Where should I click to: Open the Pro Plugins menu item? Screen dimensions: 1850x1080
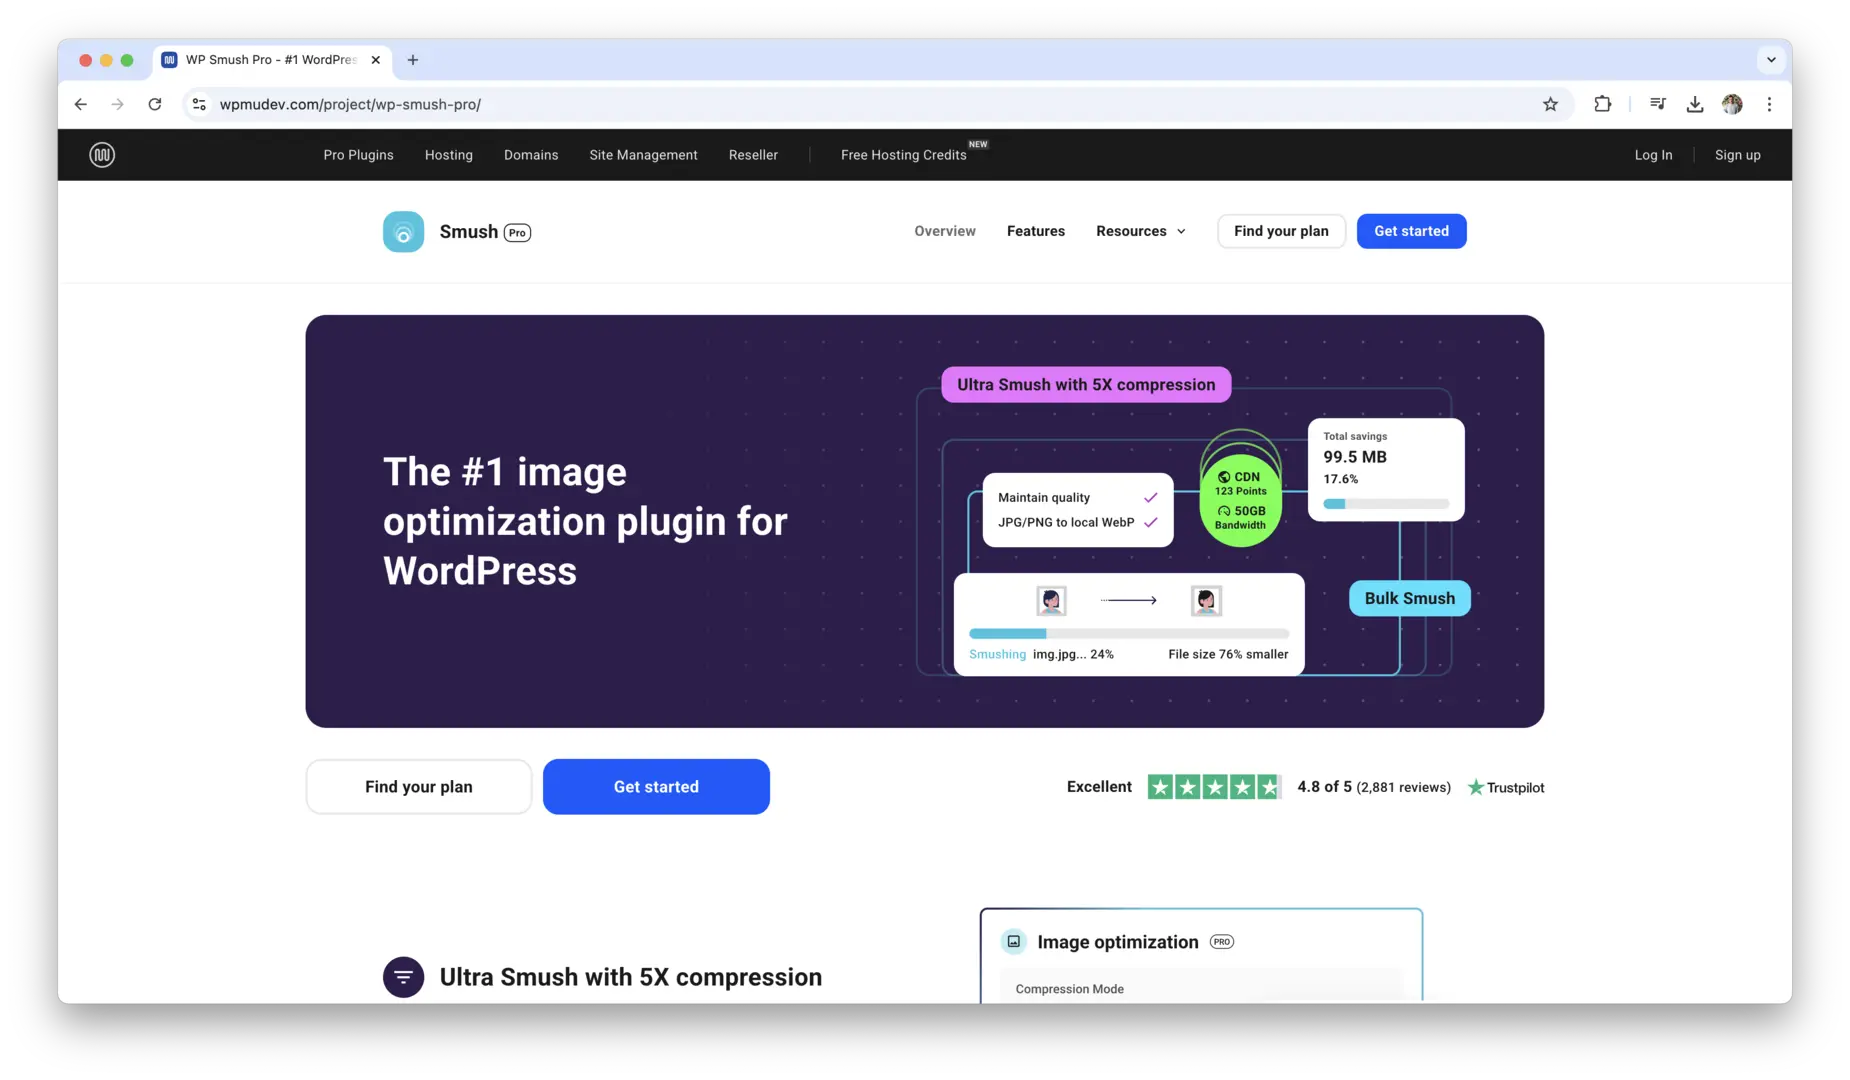click(358, 155)
